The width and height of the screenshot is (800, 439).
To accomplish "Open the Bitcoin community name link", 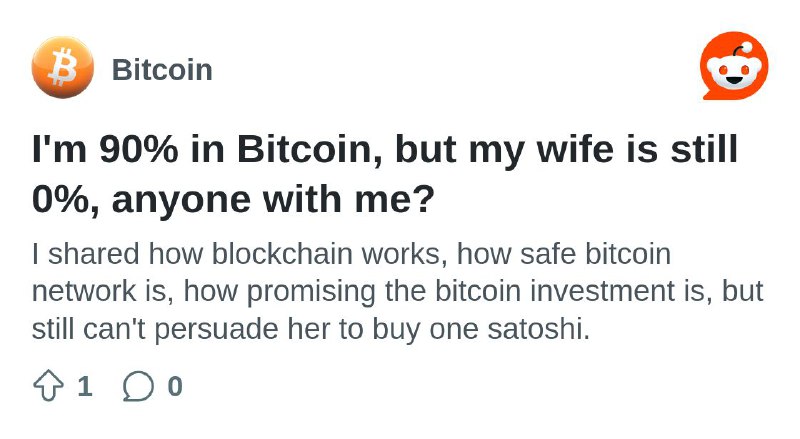I will pyautogui.click(x=162, y=70).
